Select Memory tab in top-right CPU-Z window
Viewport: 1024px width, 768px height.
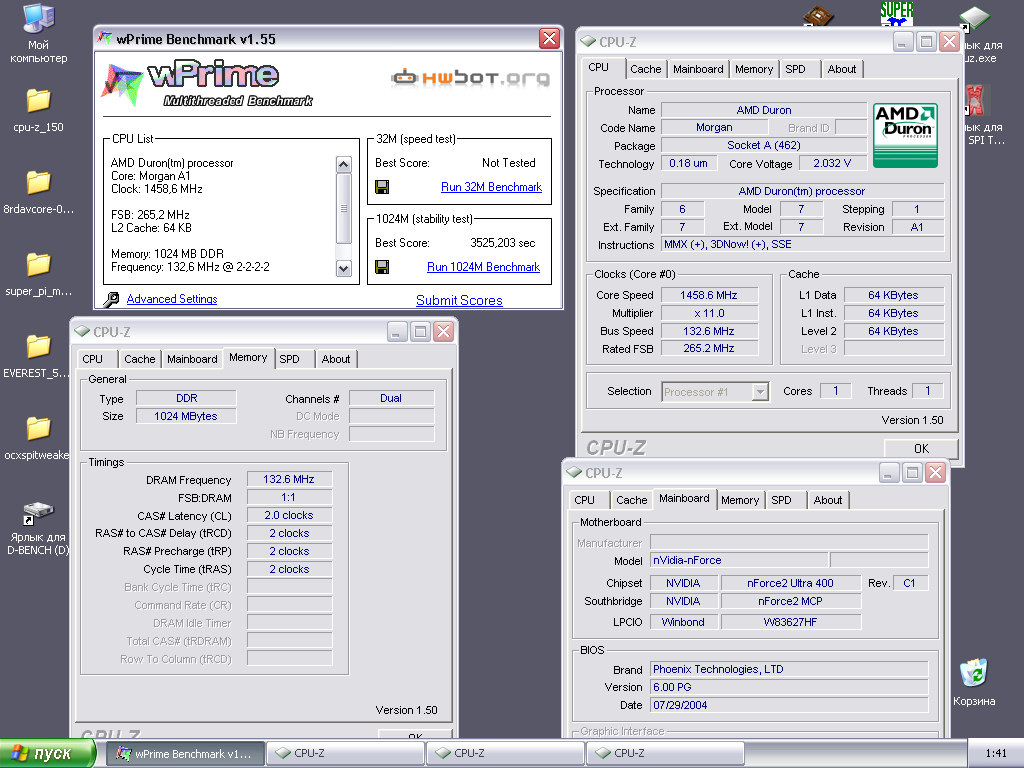[x=754, y=69]
